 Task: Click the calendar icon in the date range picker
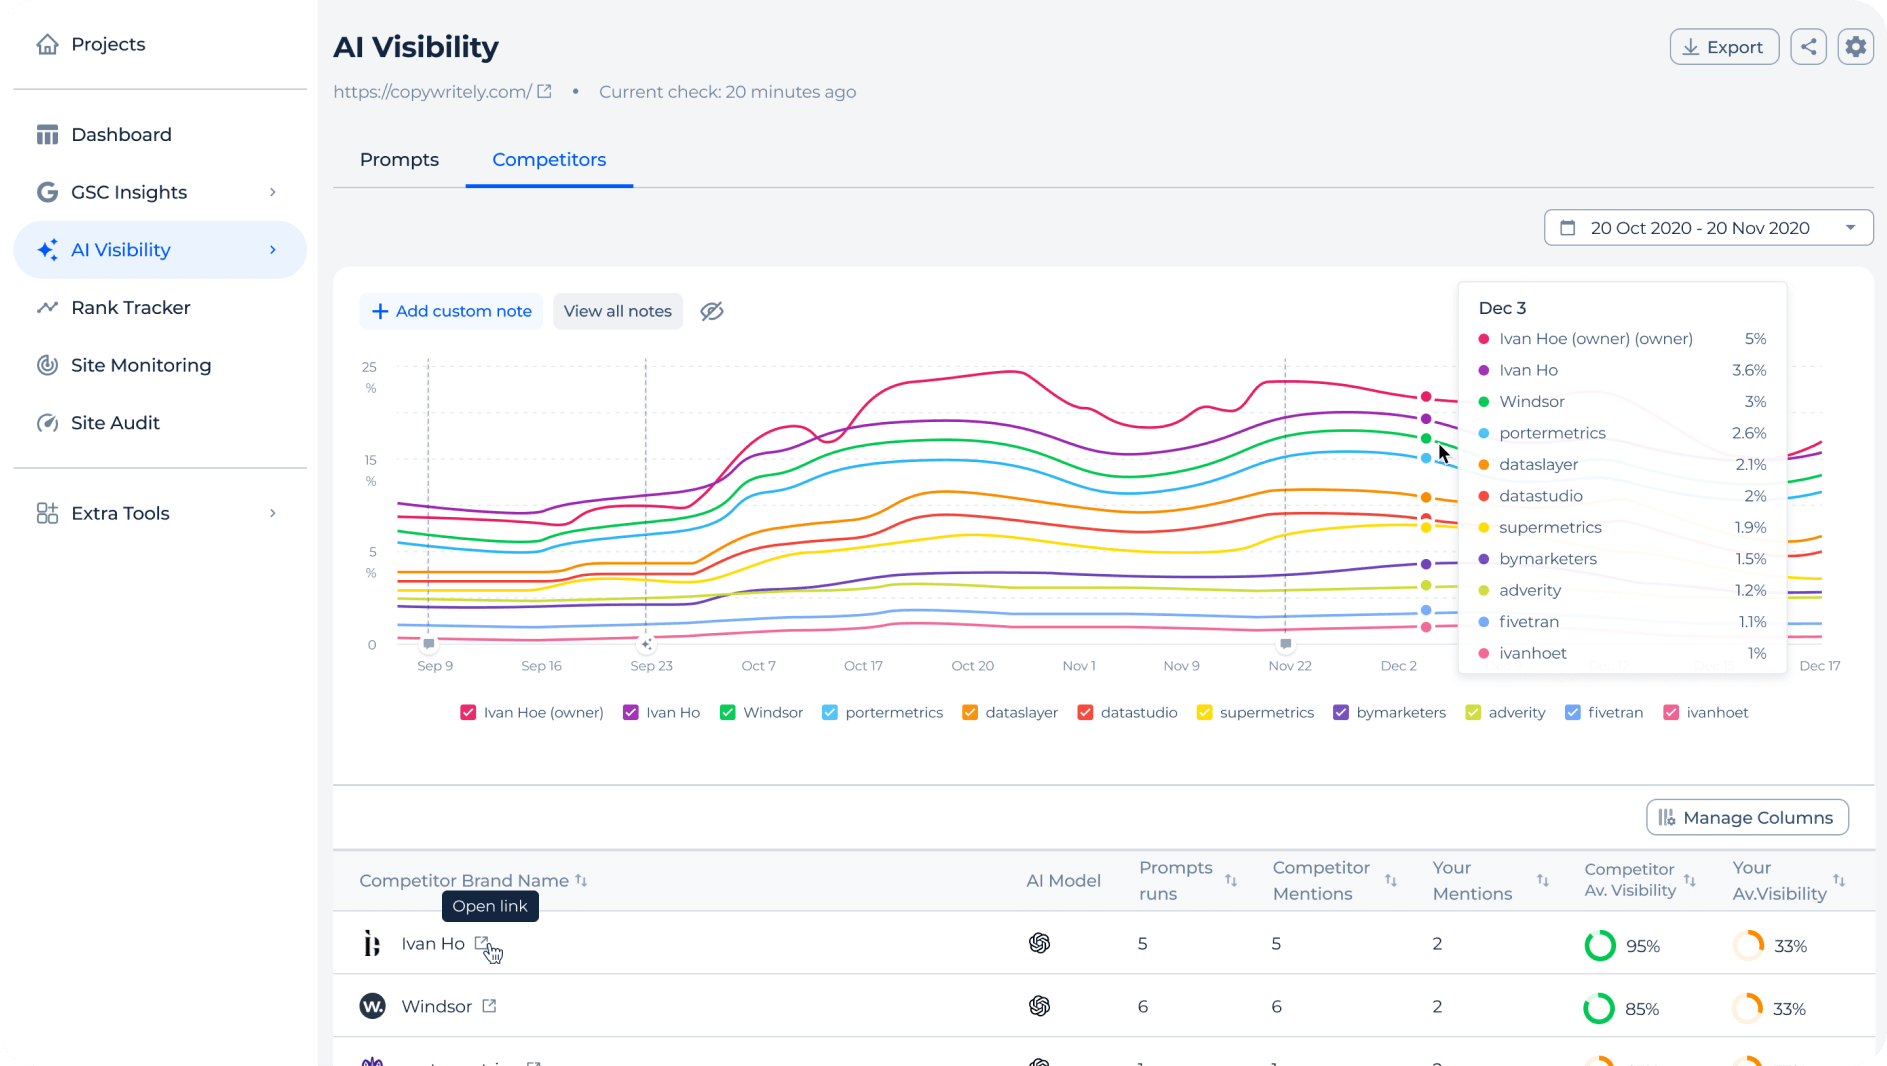(x=1568, y=227)
